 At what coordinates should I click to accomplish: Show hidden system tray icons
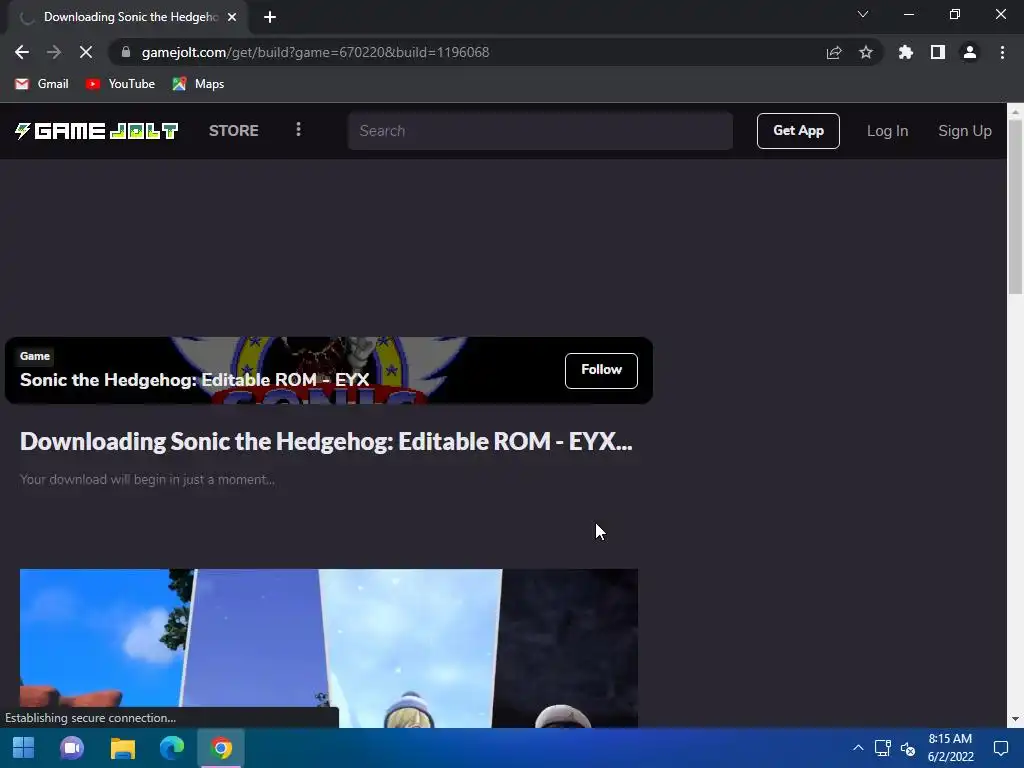tap(858, 748)
